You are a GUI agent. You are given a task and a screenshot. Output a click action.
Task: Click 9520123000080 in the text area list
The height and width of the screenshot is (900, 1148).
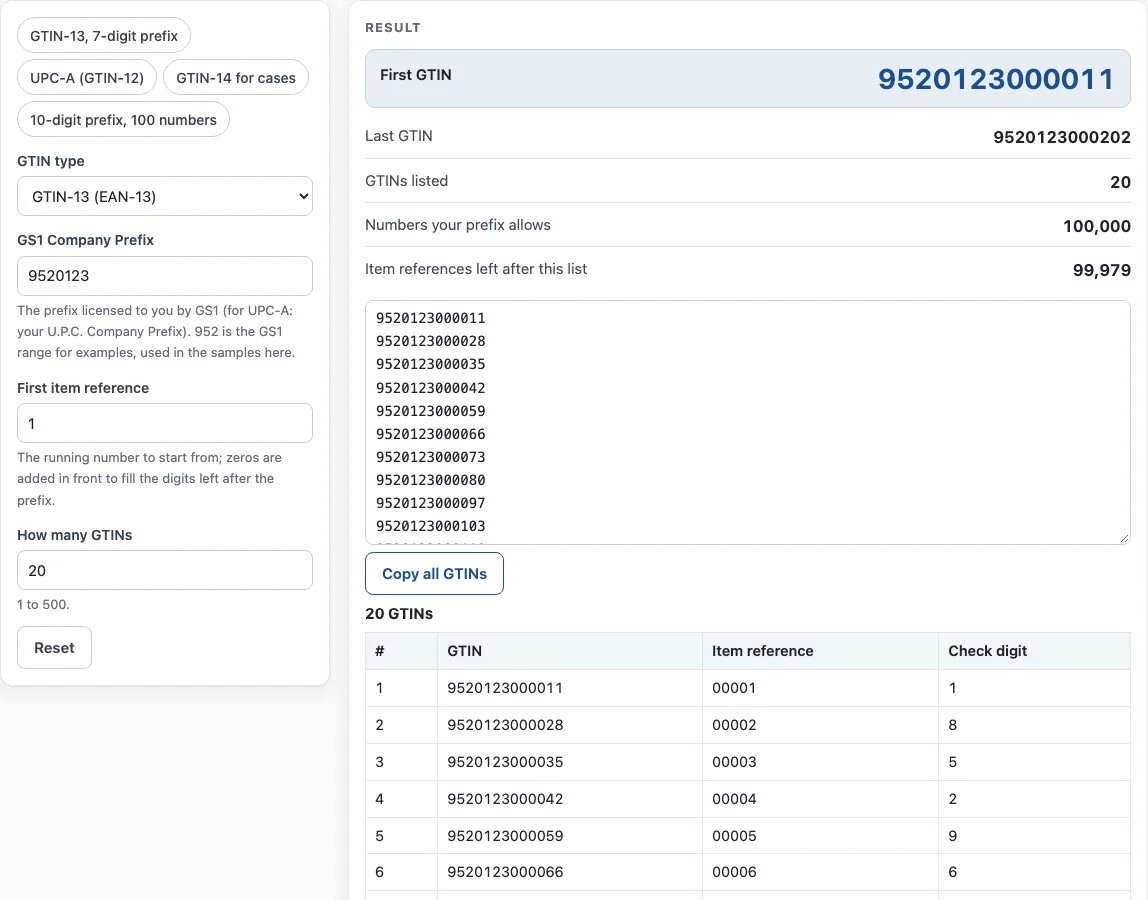[430, 480]
